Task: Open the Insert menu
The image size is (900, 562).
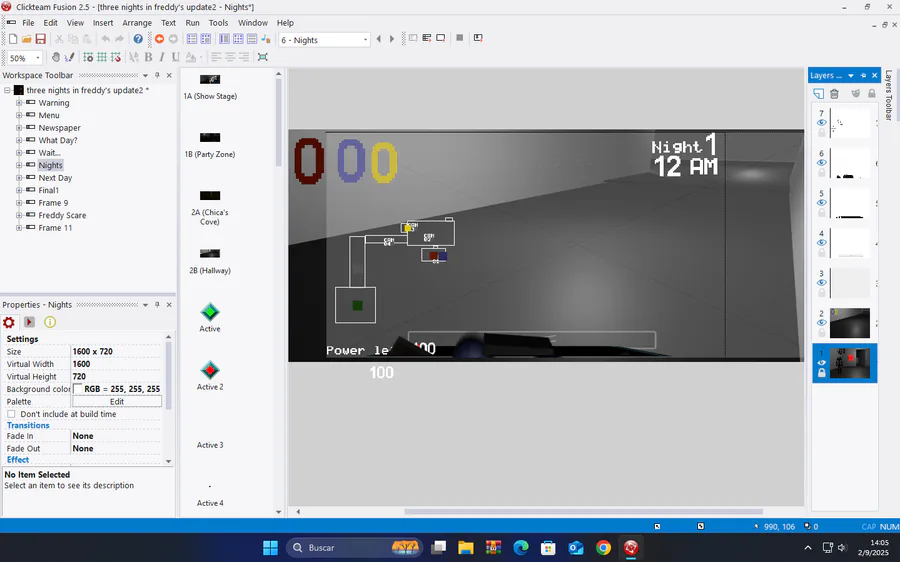Action: click(103, 23)
